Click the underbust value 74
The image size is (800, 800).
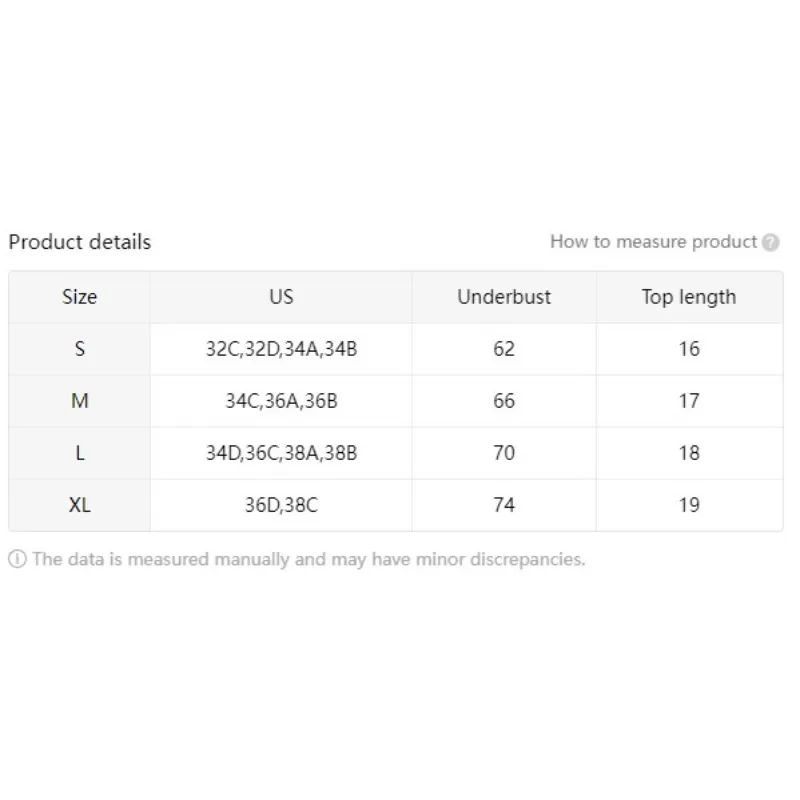[504, 505]
